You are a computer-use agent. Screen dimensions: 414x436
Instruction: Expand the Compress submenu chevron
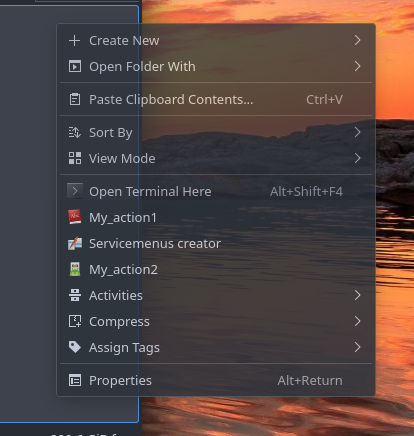357,321
